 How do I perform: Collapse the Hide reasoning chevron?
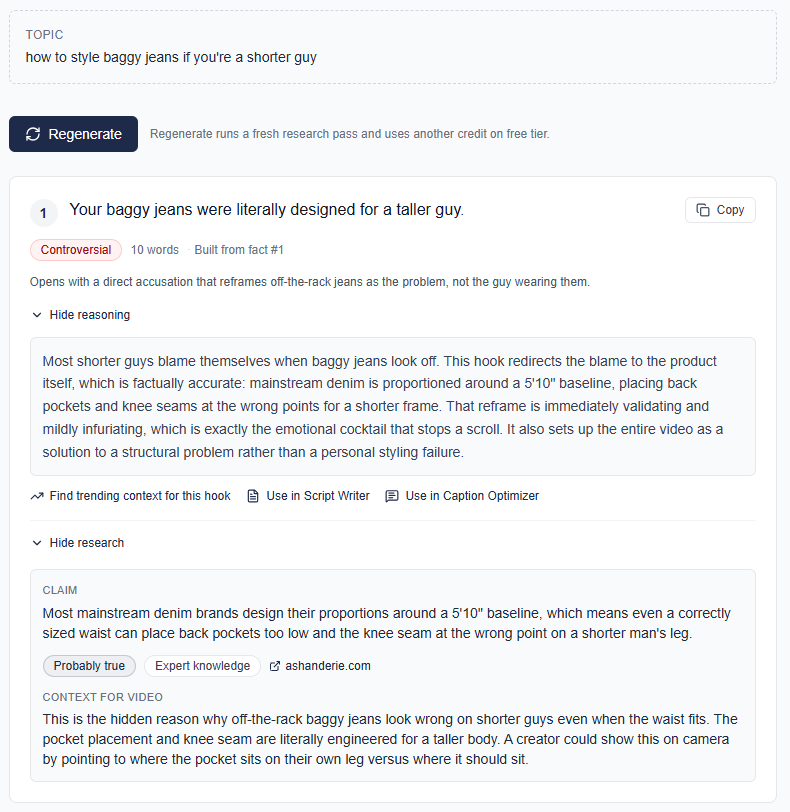(x=37, y=315)
